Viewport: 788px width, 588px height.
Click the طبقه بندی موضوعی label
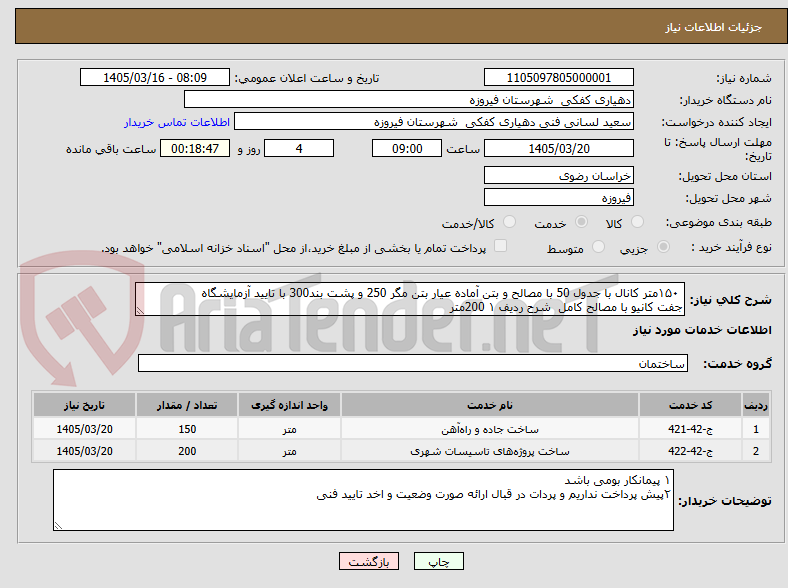point(719,222)
